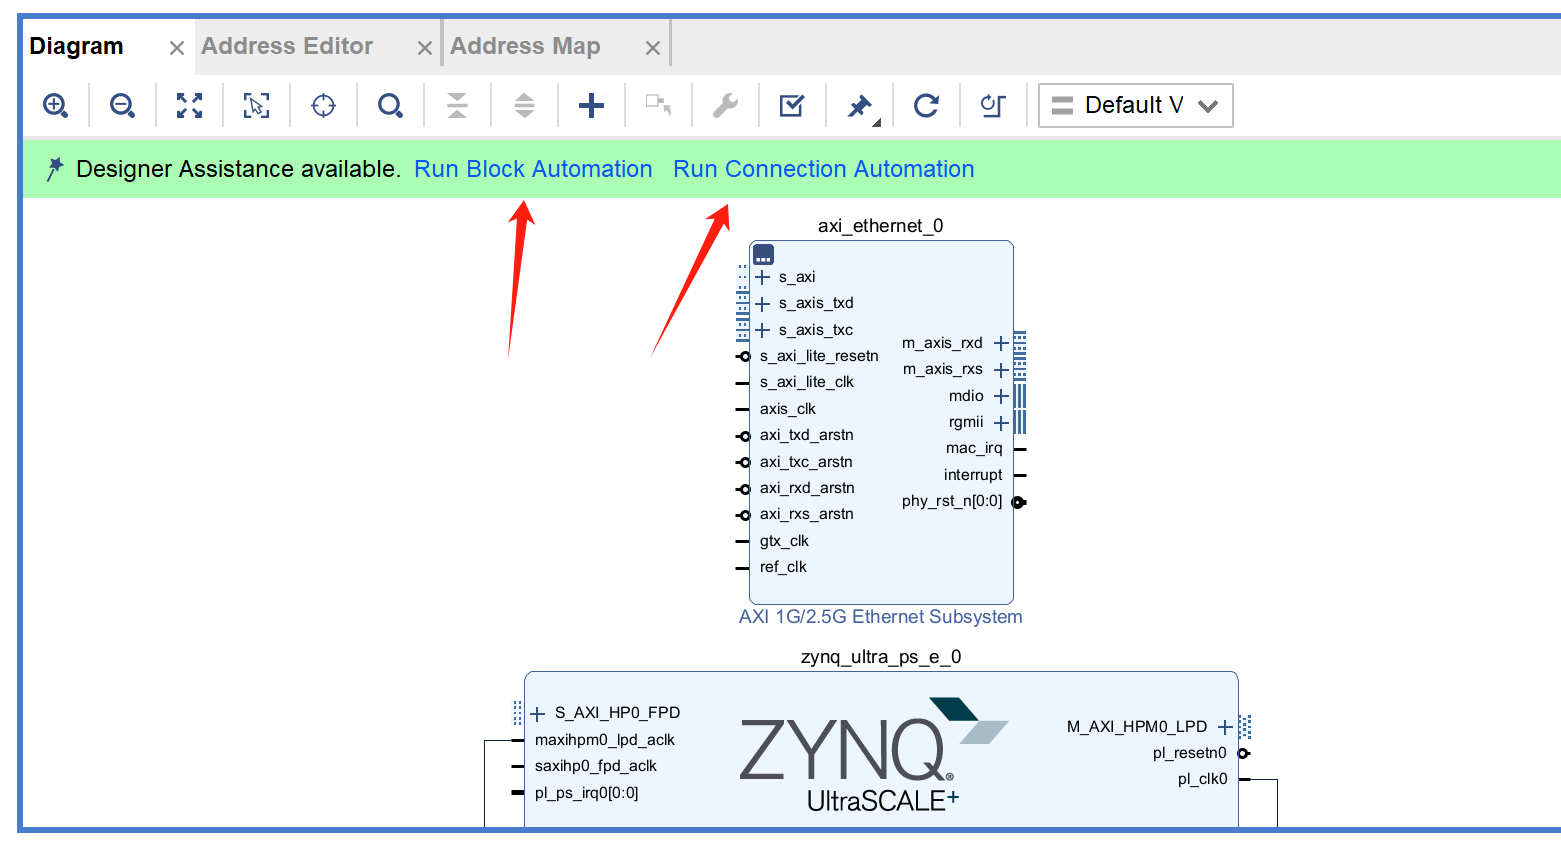Select the axi_rxs_arstn pin
The width and height of the screenshot is (1561, 855).
pyautogui.click(x=806, y=514)
